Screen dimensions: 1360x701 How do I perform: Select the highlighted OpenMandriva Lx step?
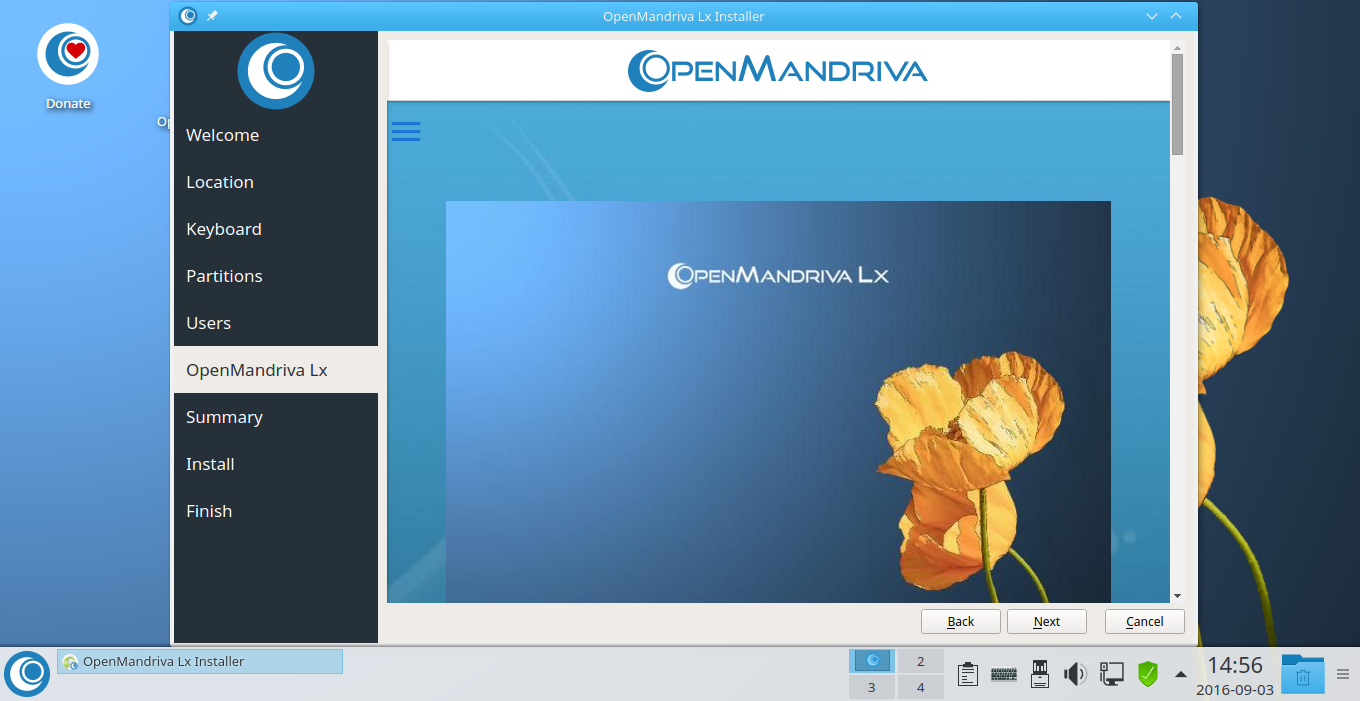276,370
